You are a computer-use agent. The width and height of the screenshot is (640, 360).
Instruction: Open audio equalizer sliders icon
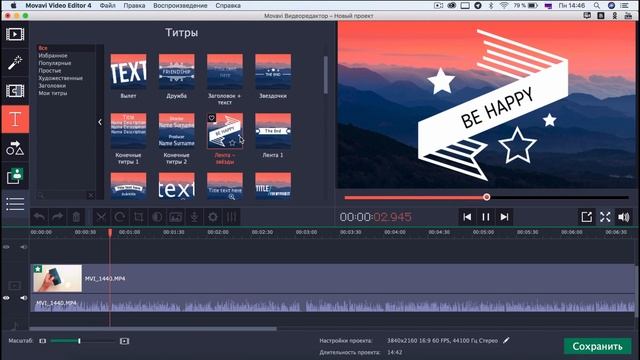[x=231, y=217]
